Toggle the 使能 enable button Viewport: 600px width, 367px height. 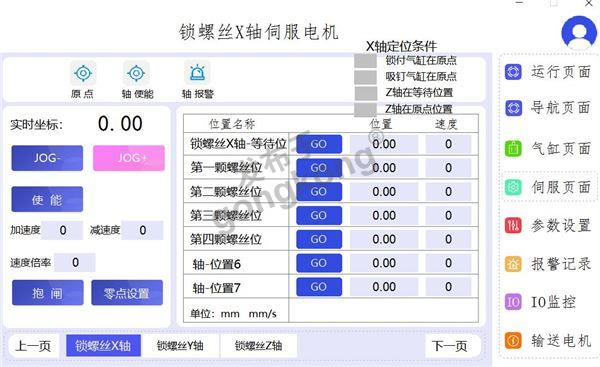(47, 199)
